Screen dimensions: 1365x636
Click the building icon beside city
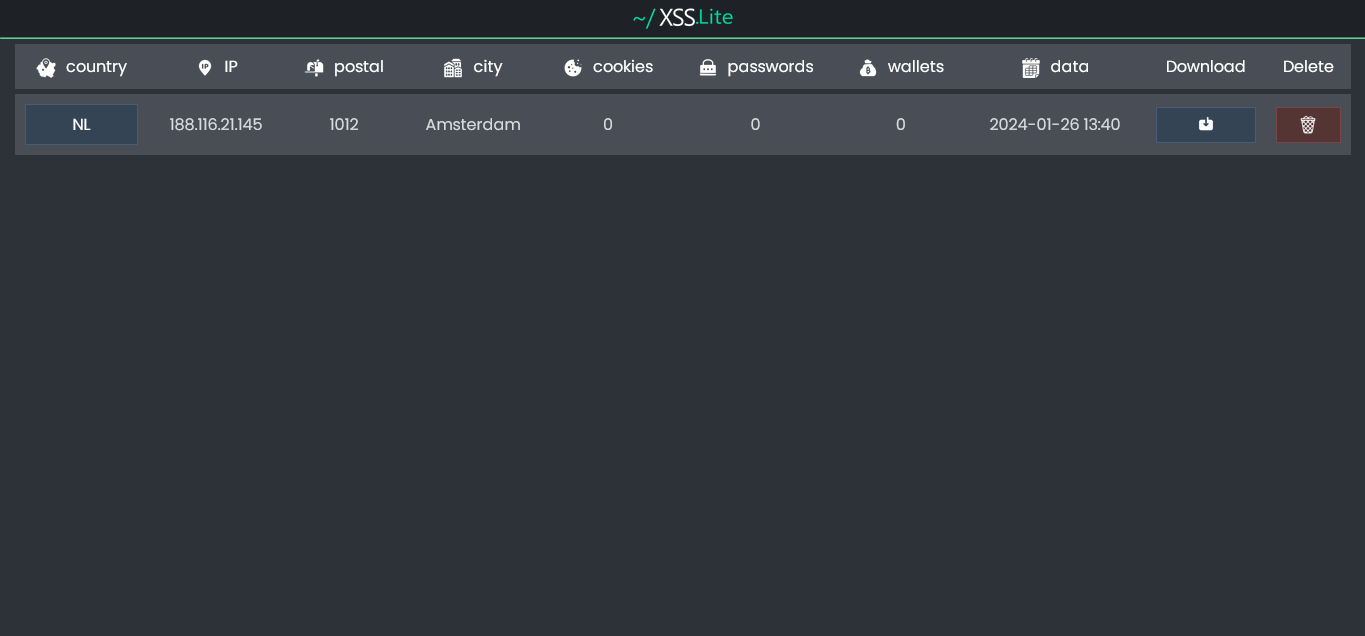click(x=452, y=67)
